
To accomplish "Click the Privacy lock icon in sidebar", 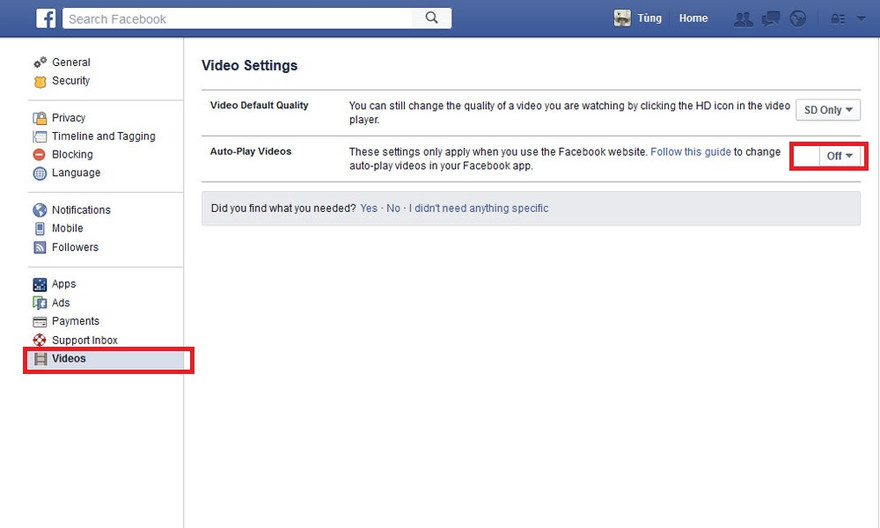I will tap(40, 118).
